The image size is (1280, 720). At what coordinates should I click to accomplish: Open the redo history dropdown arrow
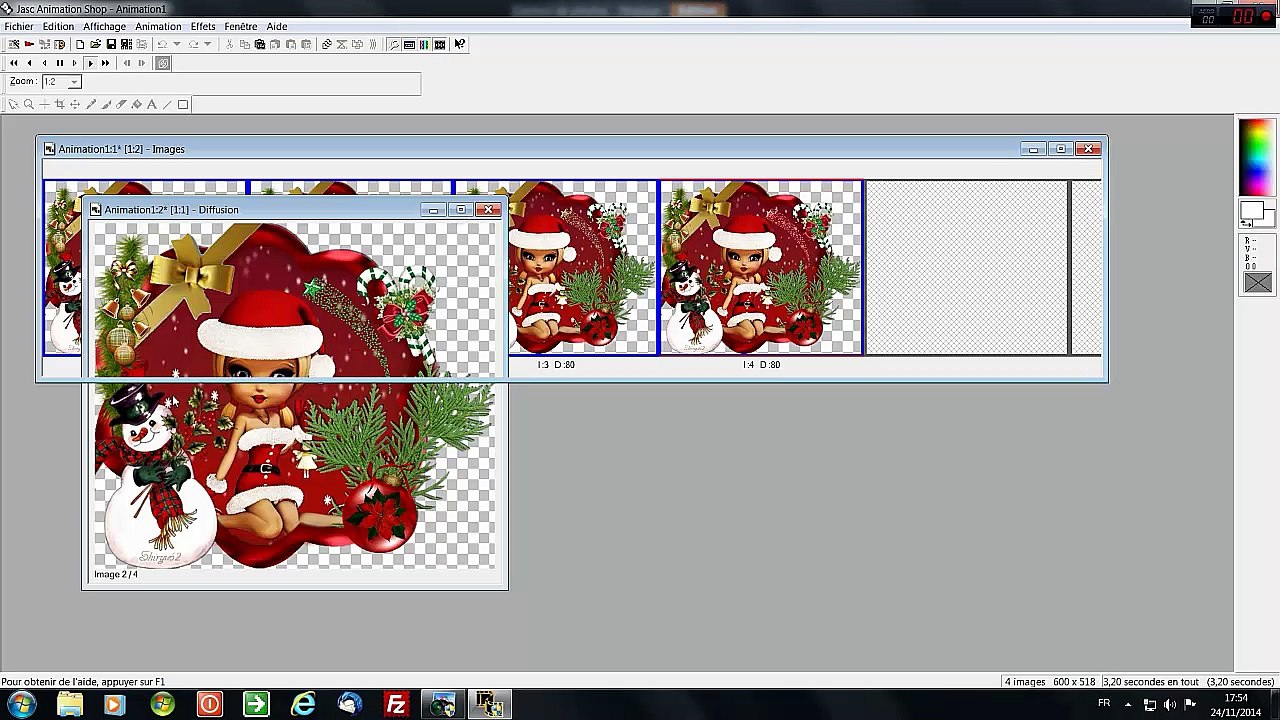tap(207, 44)
